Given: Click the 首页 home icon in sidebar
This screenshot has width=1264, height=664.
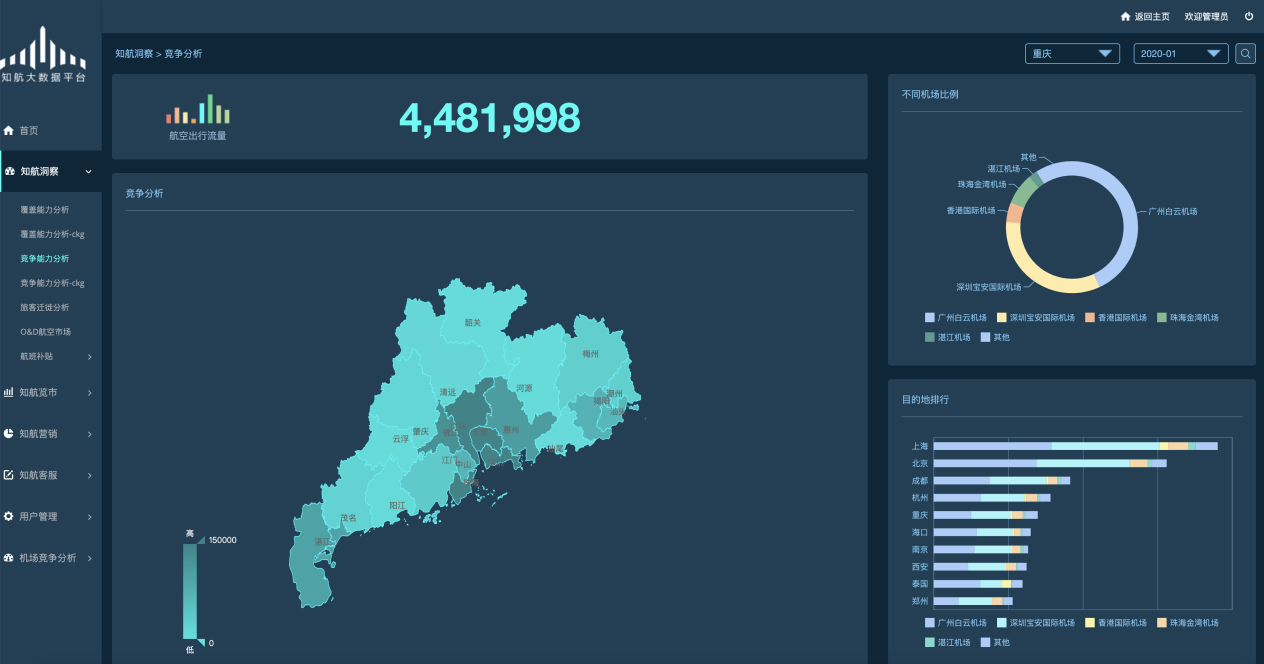Looking at the screenshot, I should pyautogui.click(x=9, y=131).
